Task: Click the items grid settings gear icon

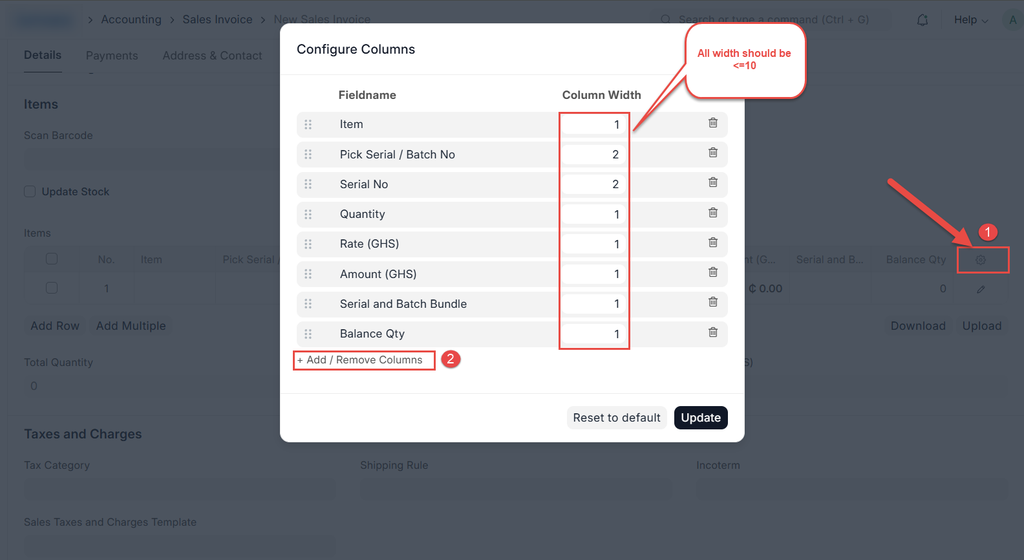Action: (x=981, y=260)
